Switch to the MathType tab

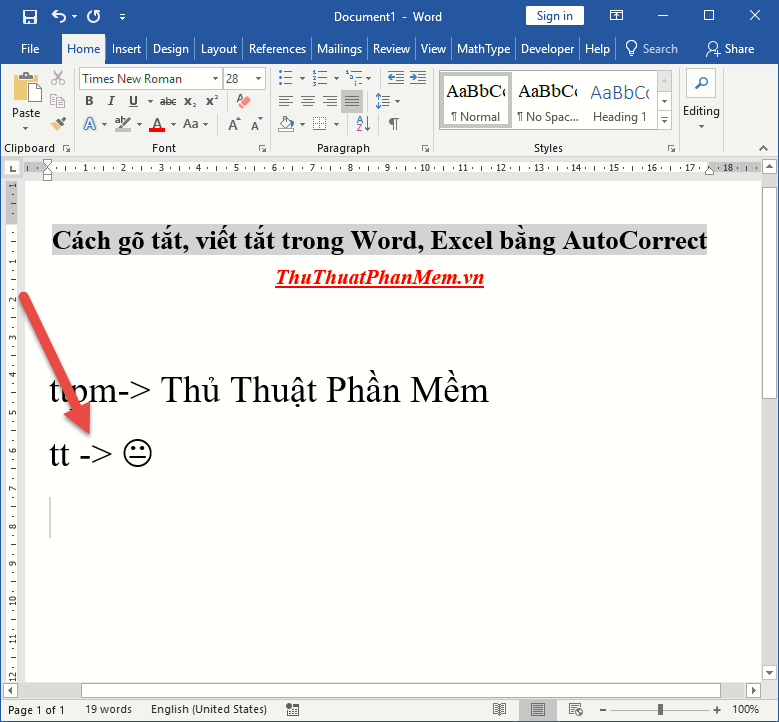click(x=483, y=49)
